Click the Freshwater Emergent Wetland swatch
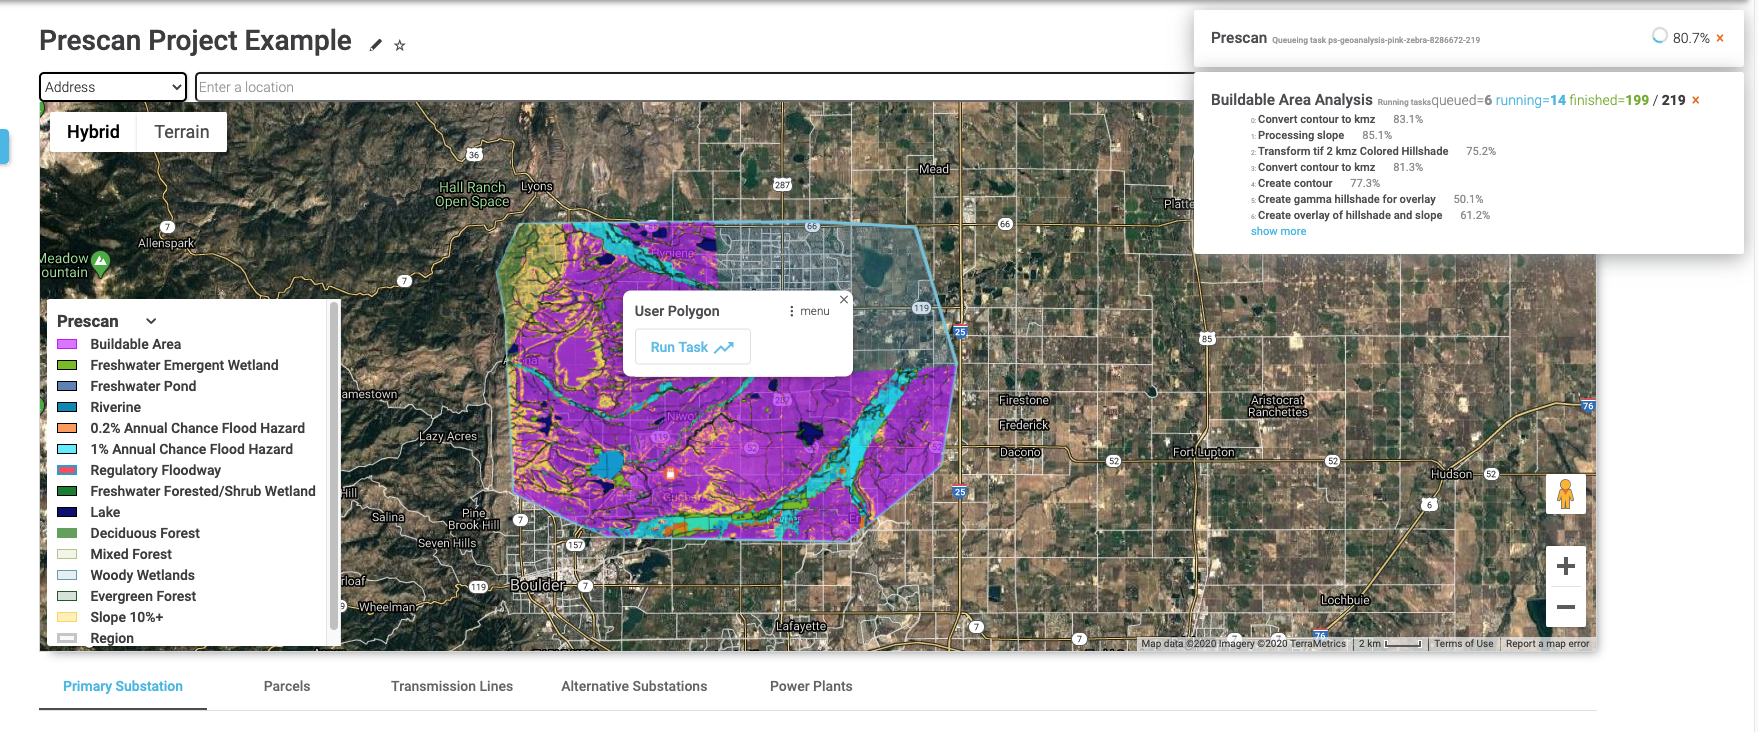The height and width of the screenshot is (732, 1758). [x=67, y=365]
